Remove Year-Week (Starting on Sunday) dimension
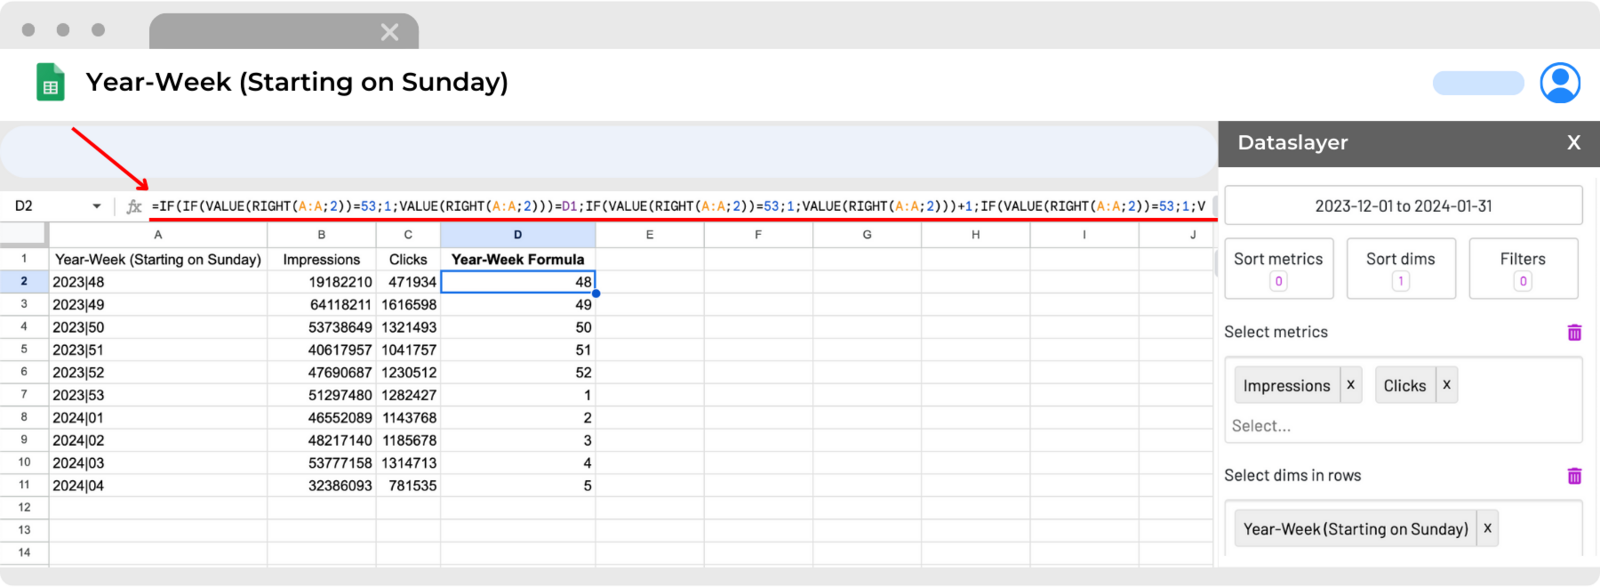 click(x=1487, y=528)
